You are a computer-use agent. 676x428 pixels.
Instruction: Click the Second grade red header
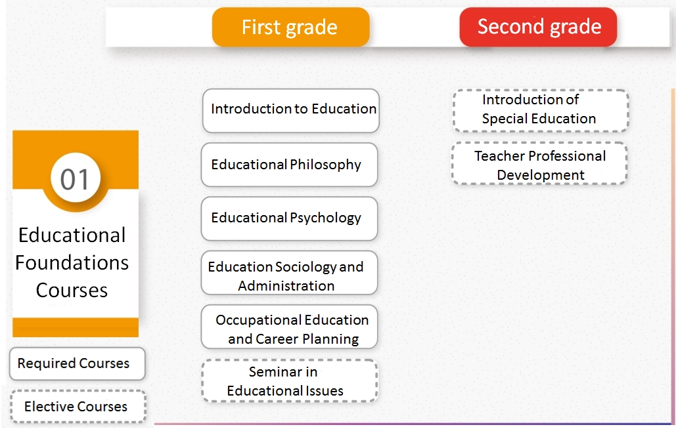click(x=538, y=27)
